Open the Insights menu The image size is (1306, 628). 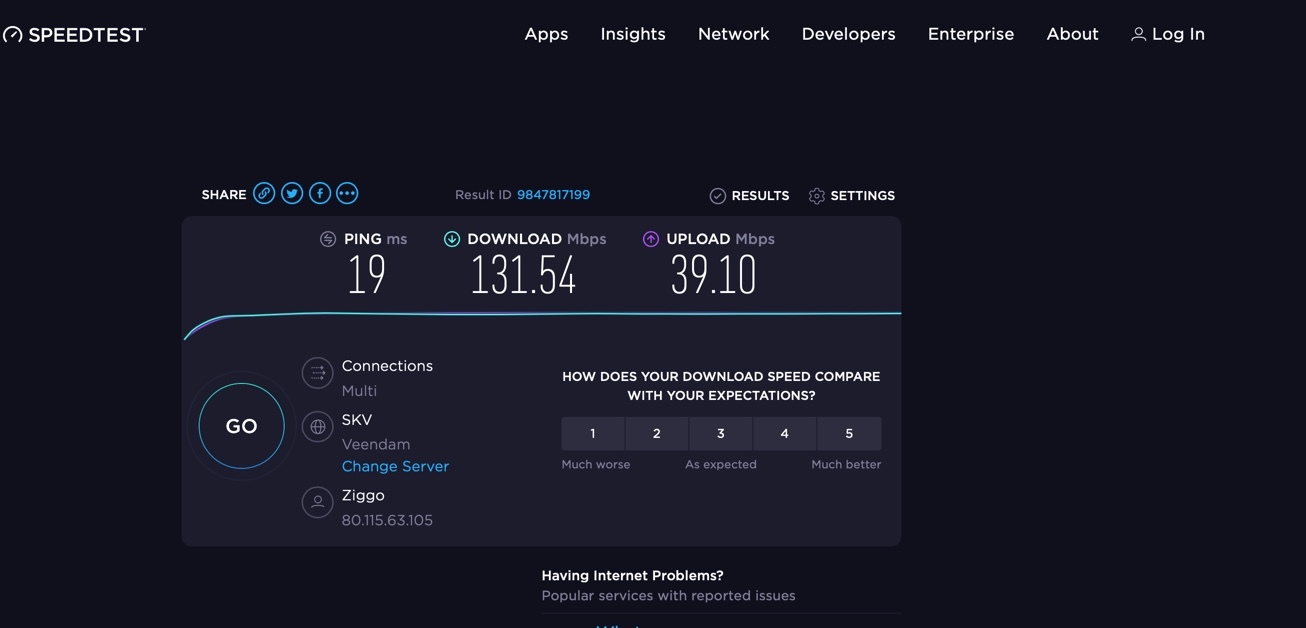click(x=633, y=34)
